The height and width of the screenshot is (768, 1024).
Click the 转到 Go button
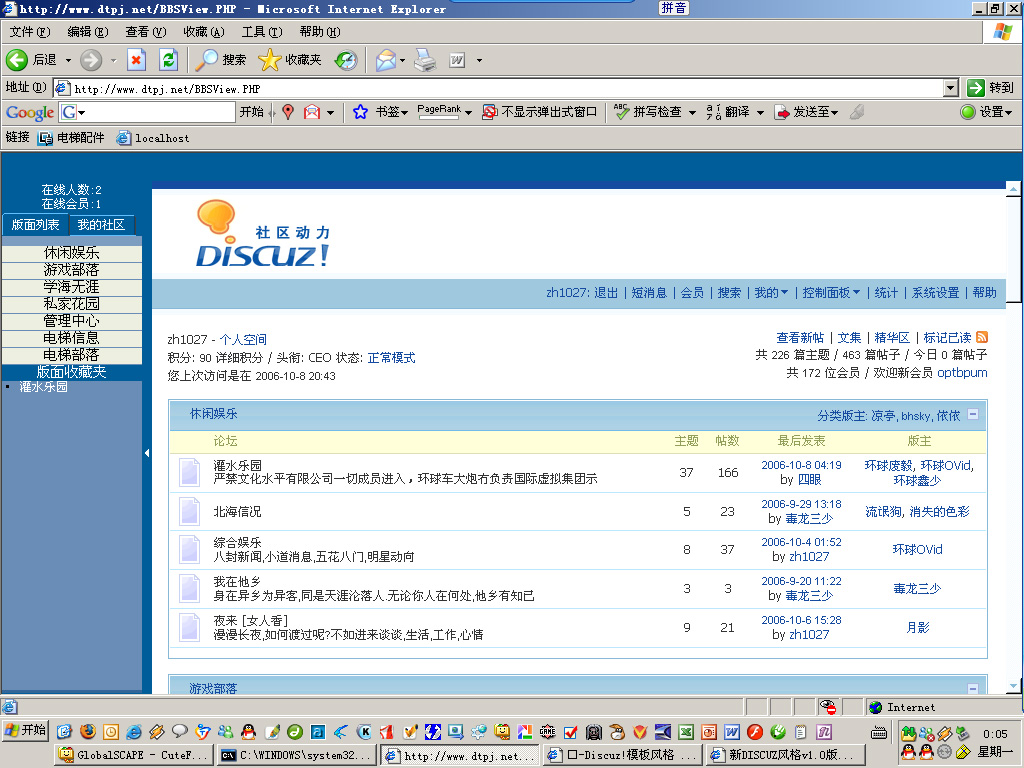(991, 88)
